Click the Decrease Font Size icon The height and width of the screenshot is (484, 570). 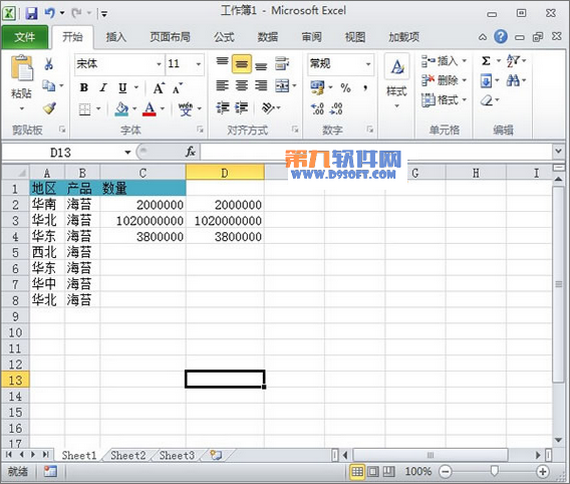coord(177,88)
